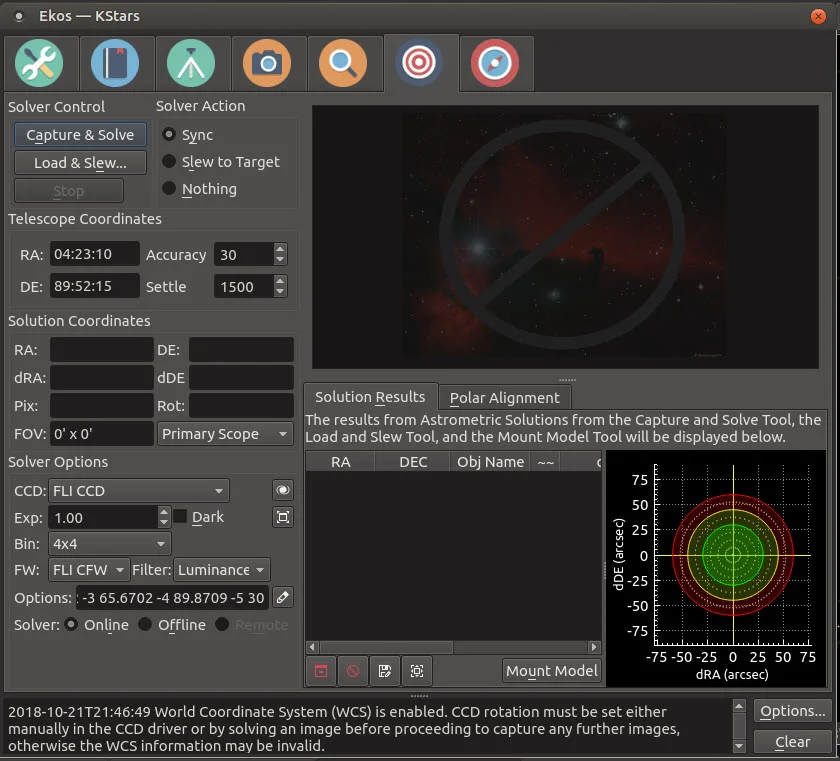The width and height of the screenshot is (840, 761).
Task: Click the Capture & Solve button
Action: pyautogui.click(x=80, y=135)
